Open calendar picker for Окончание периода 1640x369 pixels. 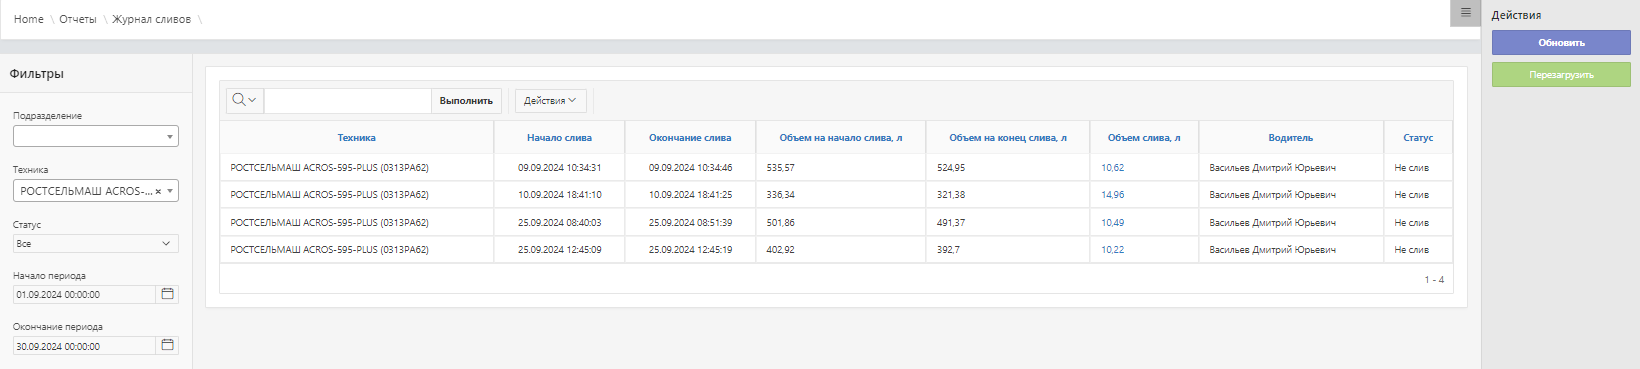[168, 345]
